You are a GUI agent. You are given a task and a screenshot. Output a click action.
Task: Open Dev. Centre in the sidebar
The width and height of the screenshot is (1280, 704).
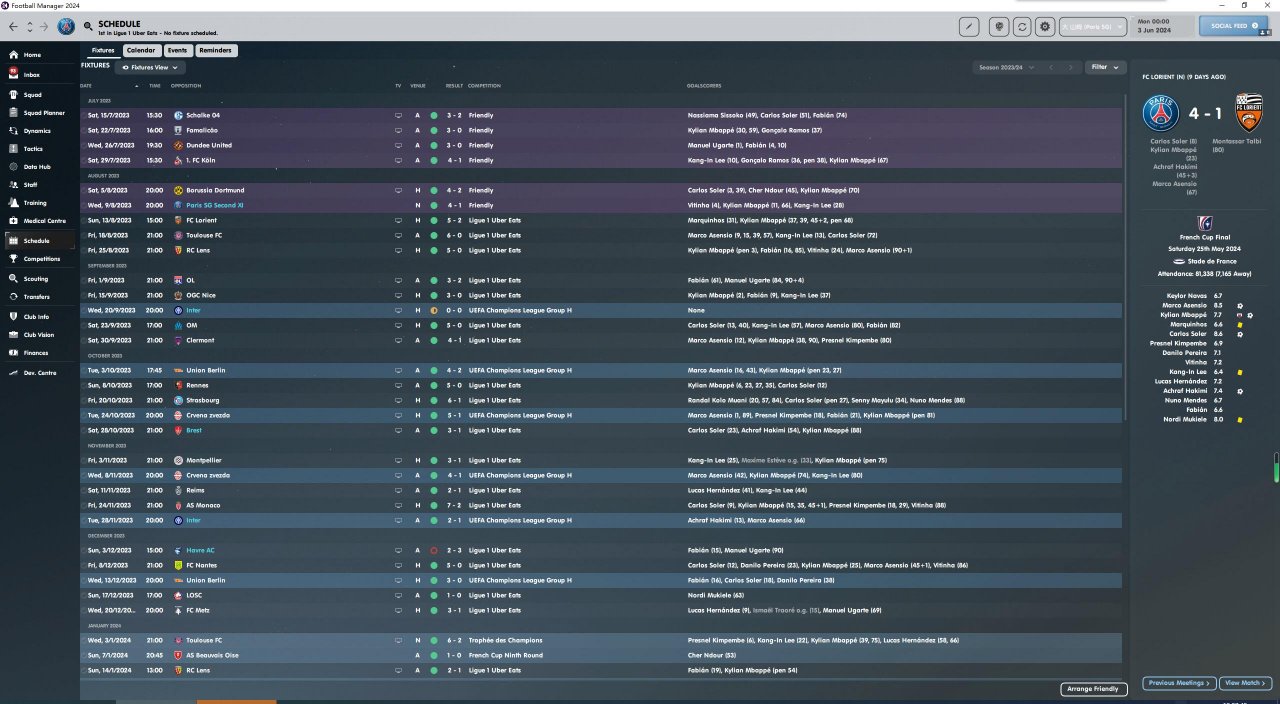point(40,373)
